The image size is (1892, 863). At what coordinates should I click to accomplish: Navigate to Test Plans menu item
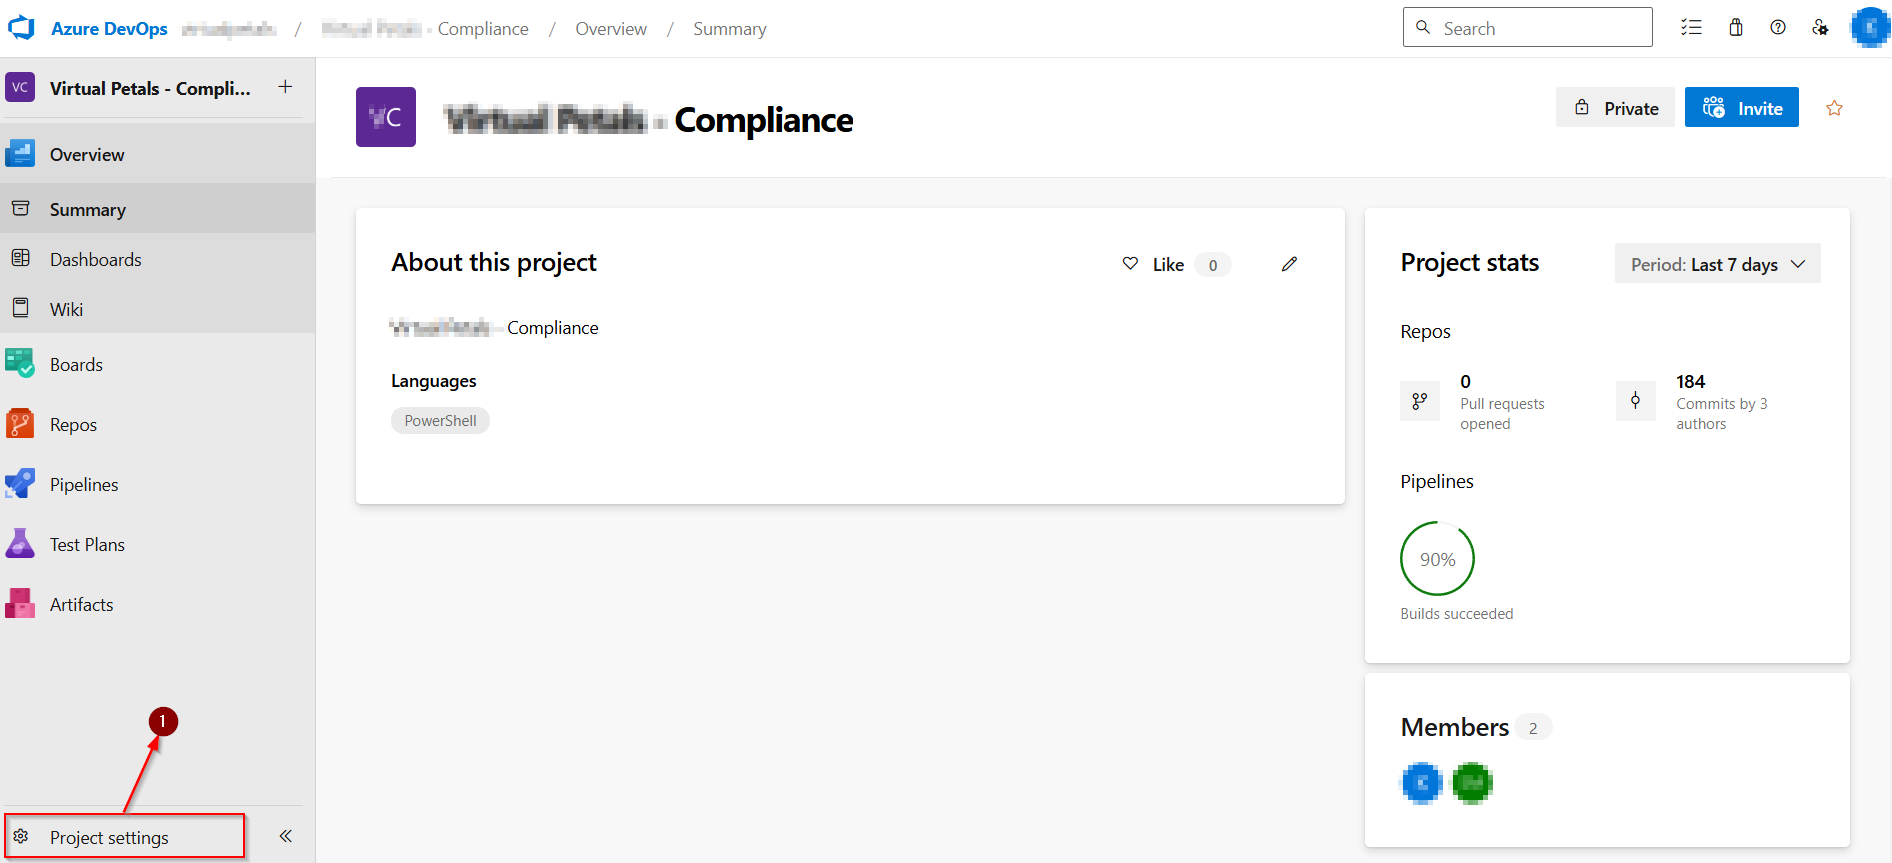coord(158,544)
